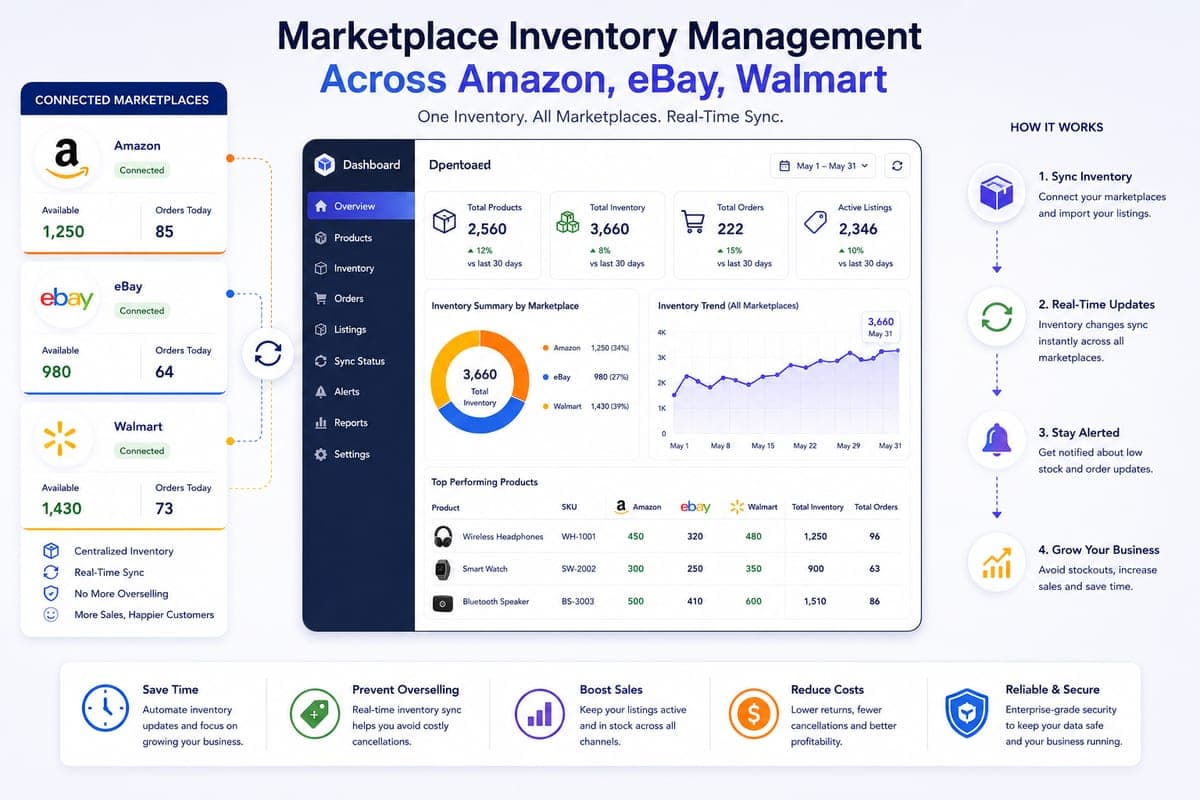This screenshot has height=800, width=1200.
Task: Click the Reliable & Secure shield icon
Action: [967, 711]
